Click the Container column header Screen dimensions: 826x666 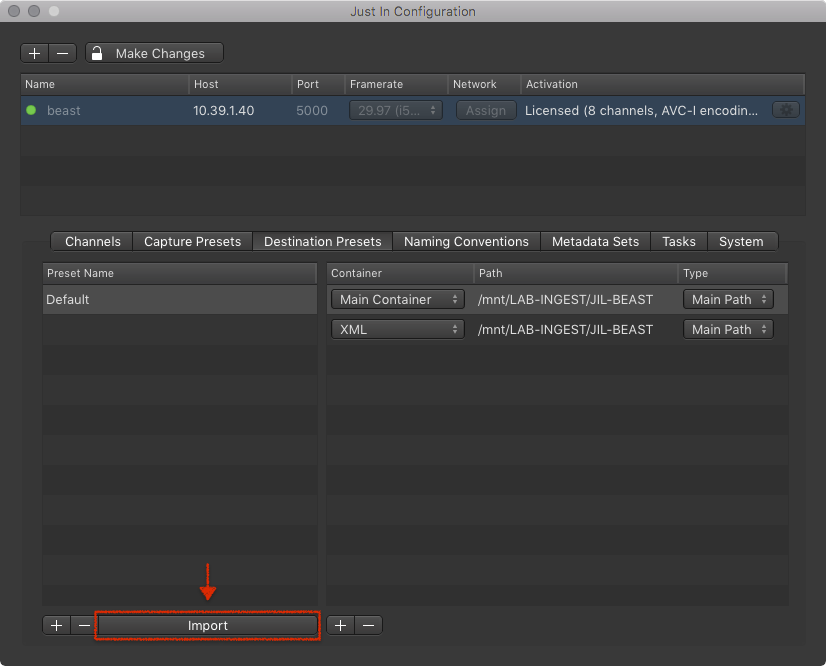click(400, 273)
